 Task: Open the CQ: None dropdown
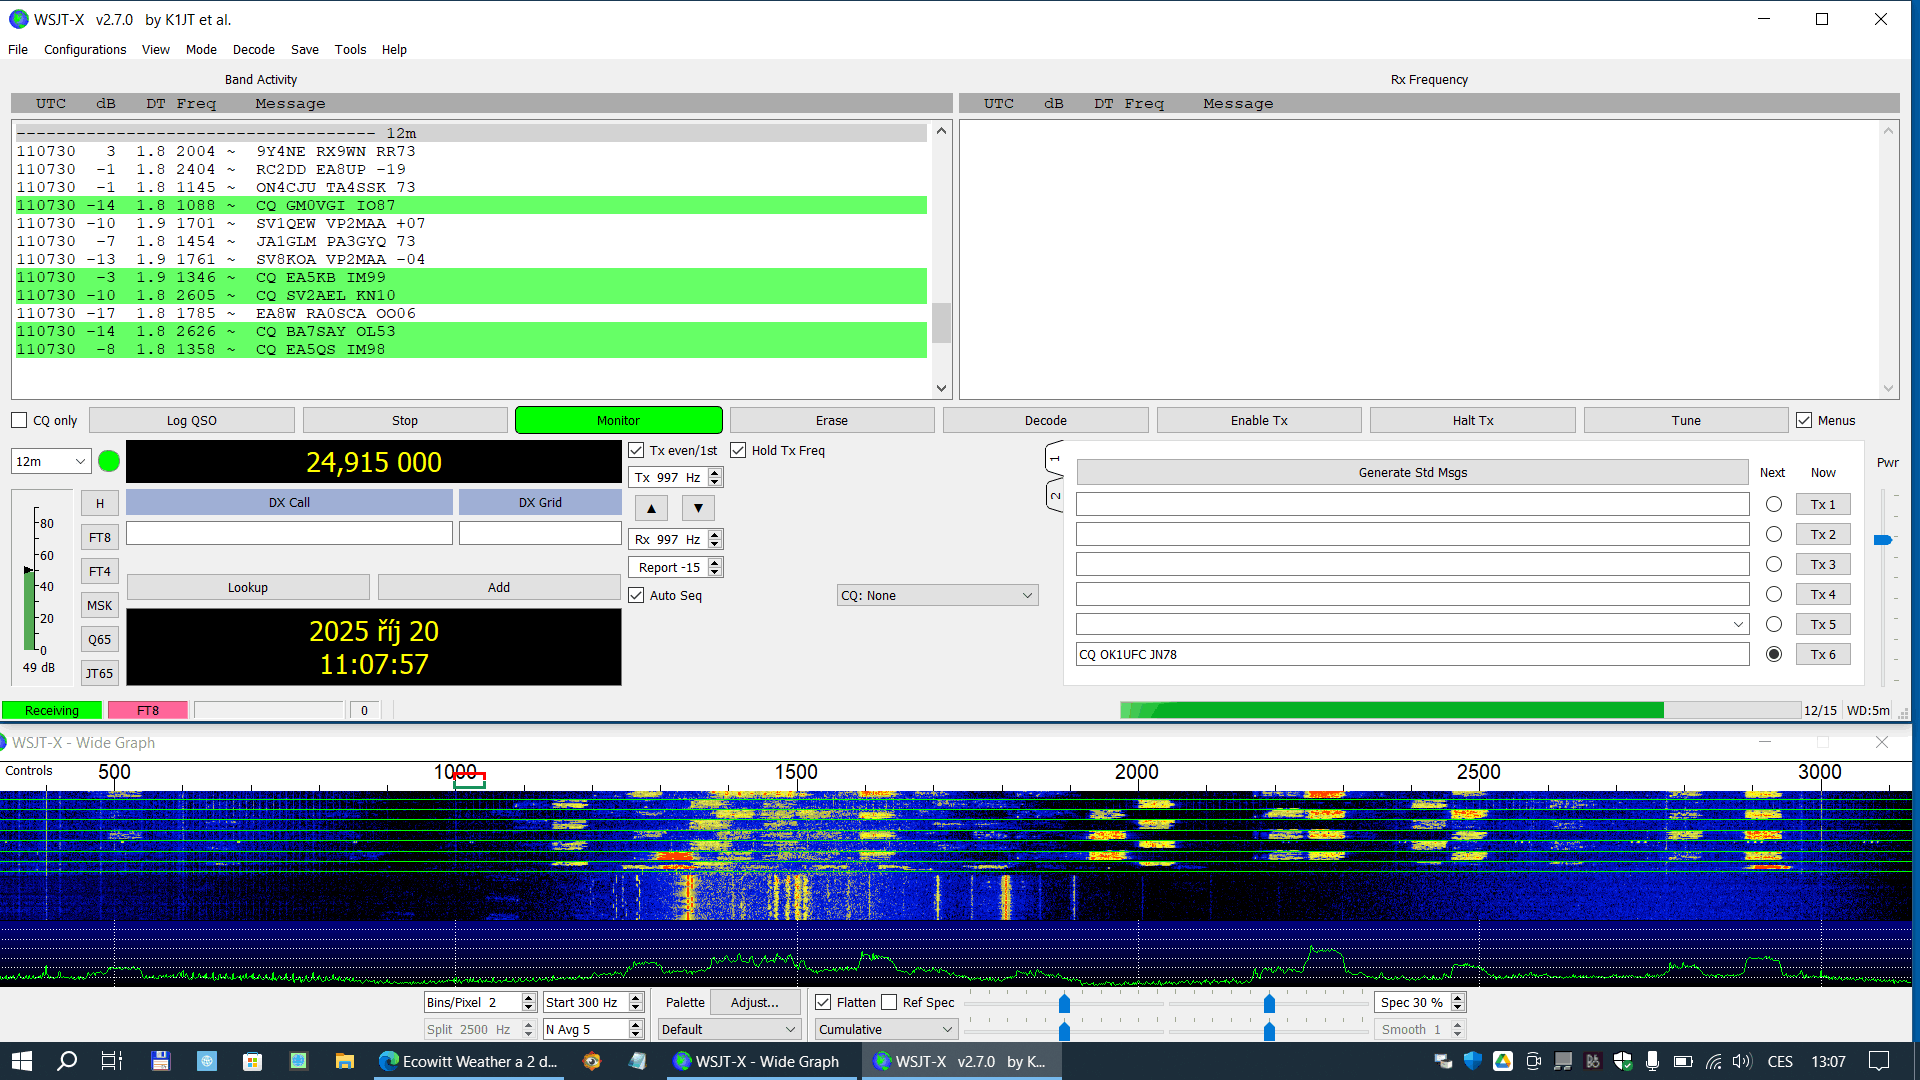point(936,595)
